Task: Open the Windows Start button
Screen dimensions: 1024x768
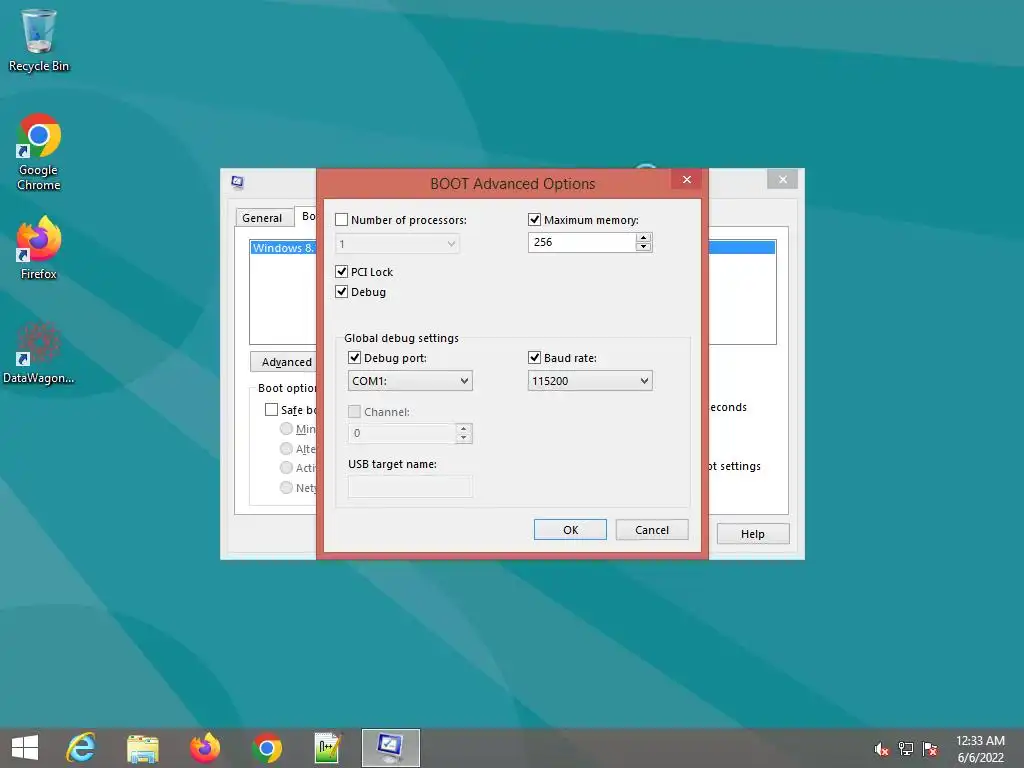Action: pos(25,748)
